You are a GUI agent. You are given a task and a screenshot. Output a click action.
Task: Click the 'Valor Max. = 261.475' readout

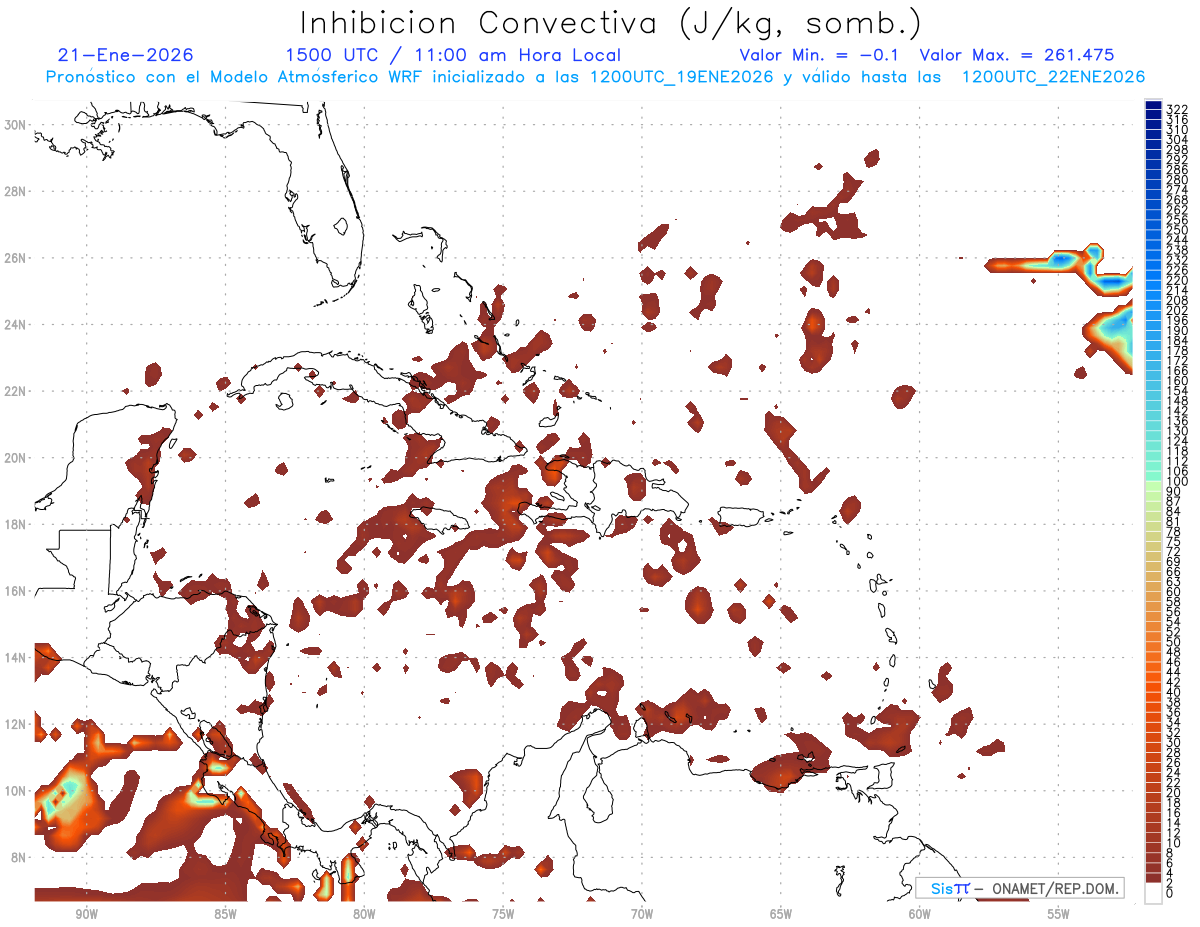coord(1017,55)
